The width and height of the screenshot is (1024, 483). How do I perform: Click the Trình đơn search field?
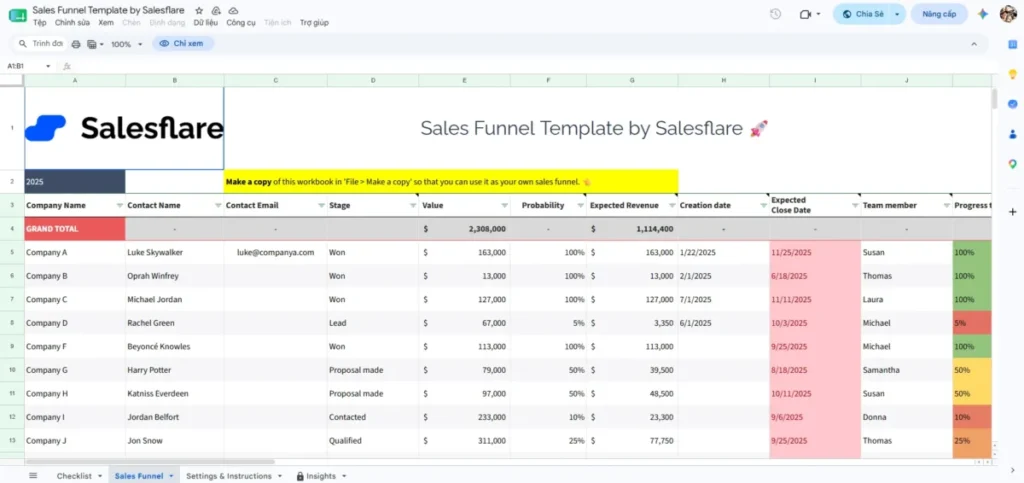(x=40, y=44)
